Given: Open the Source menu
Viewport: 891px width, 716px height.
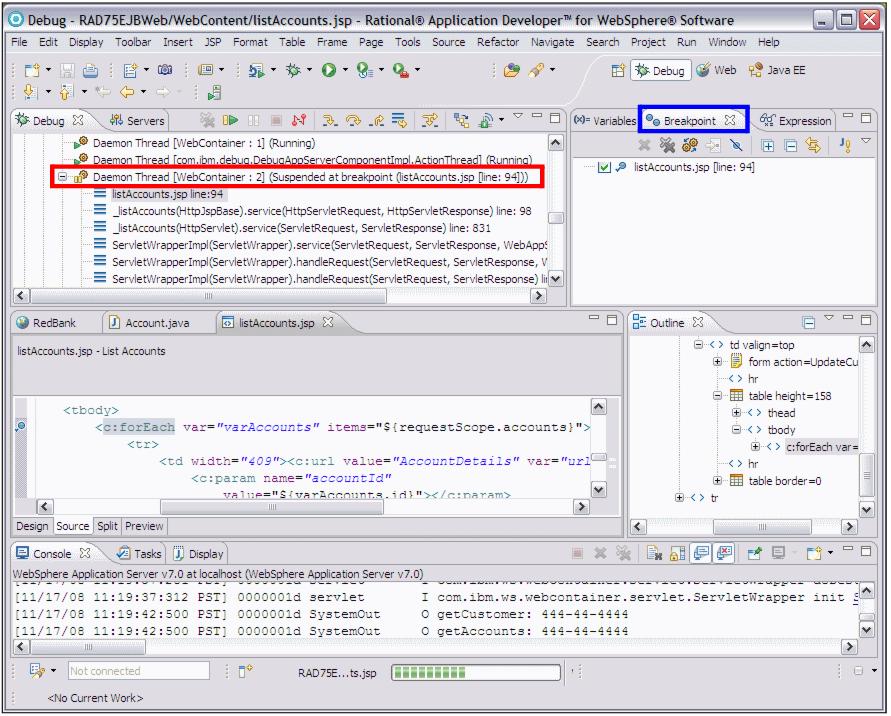Looking at the screenshot, I should click(448, 42).
